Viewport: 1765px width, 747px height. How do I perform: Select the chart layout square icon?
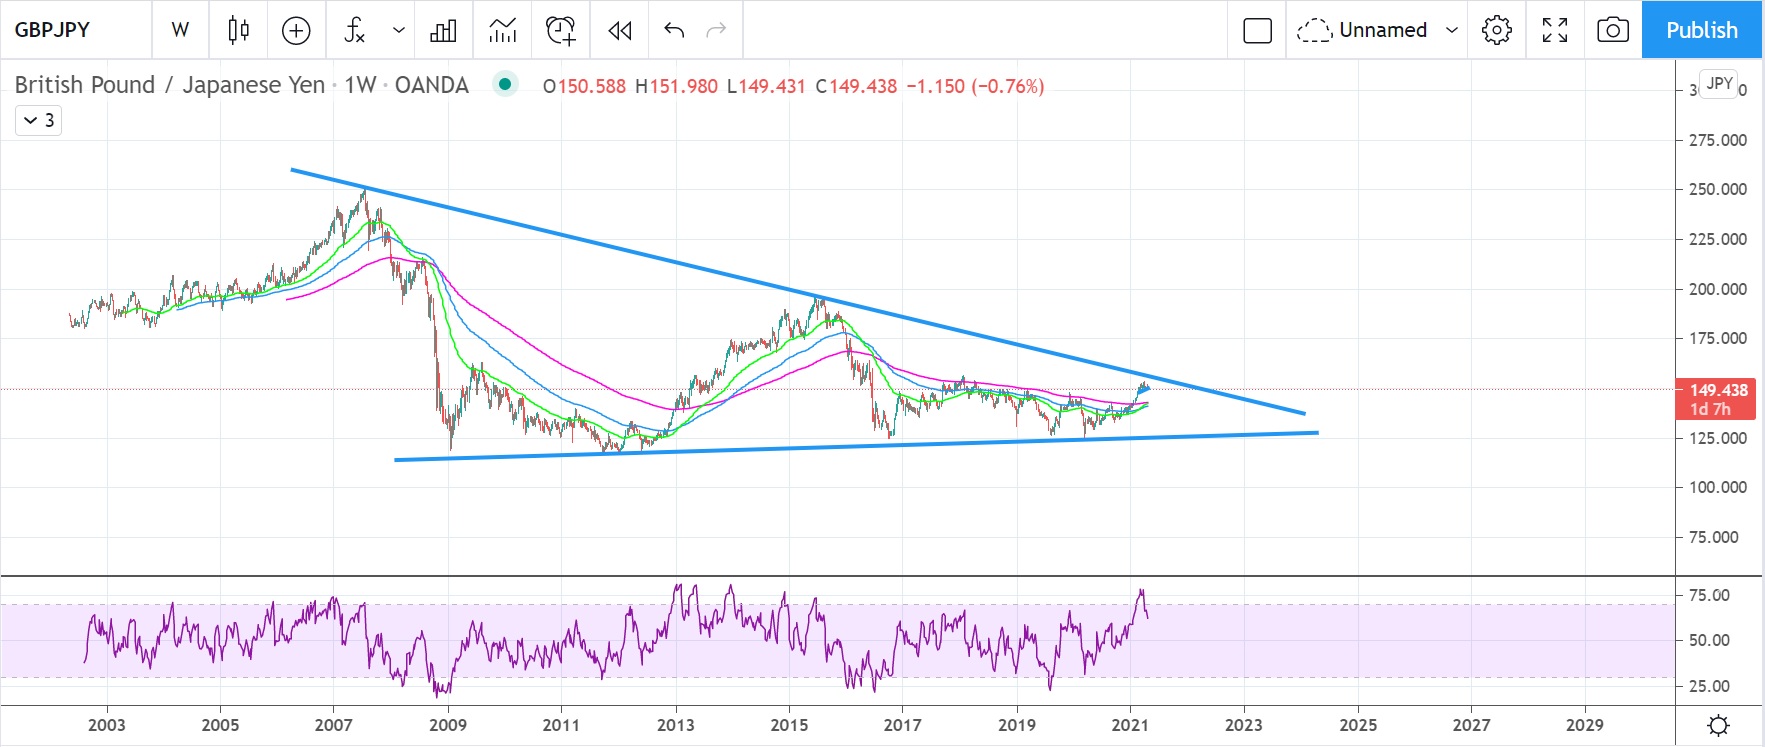1257,30
